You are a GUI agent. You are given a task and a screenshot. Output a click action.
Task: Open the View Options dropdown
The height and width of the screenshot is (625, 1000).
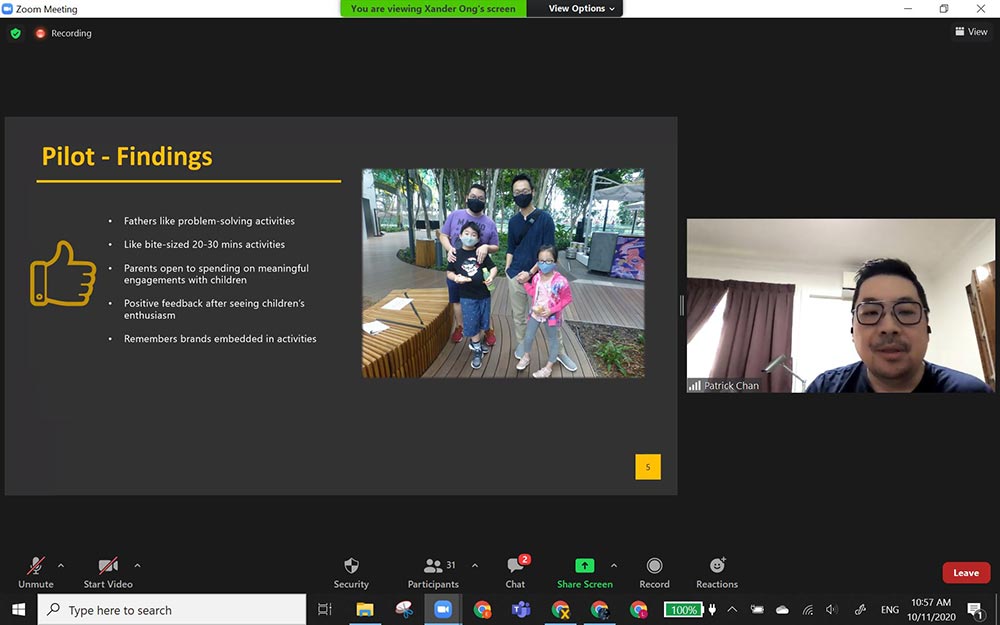[583, 9]
